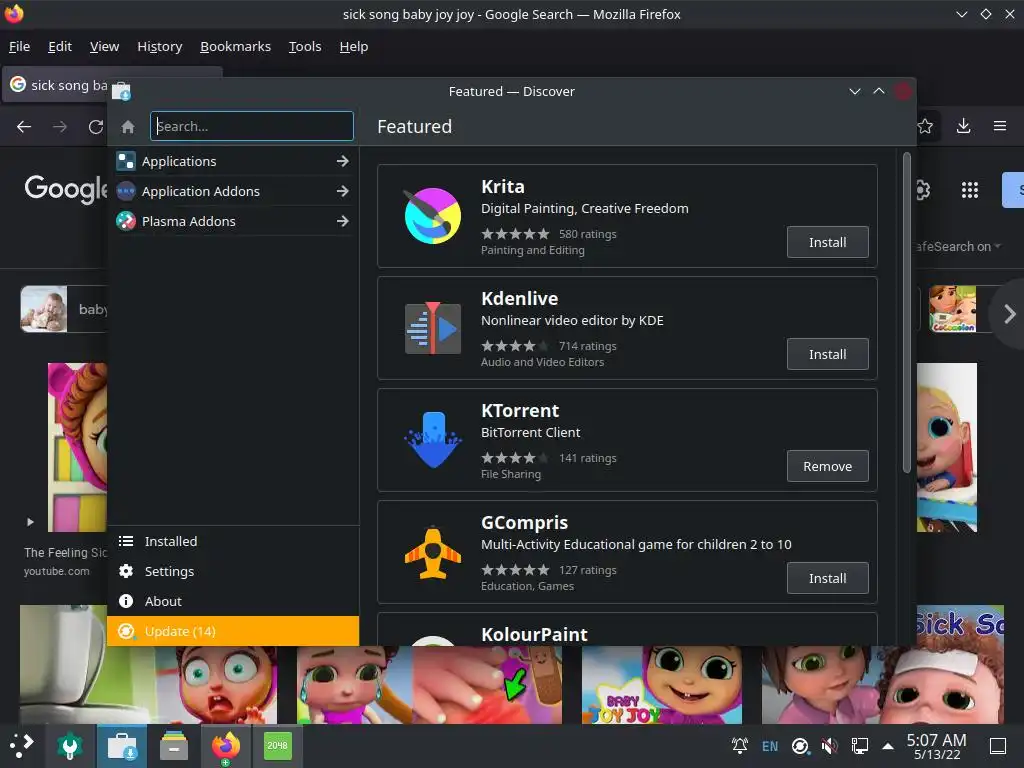Open KTorrent app icon
Viewport: 1024px width, 768px height.
point(432,440)
